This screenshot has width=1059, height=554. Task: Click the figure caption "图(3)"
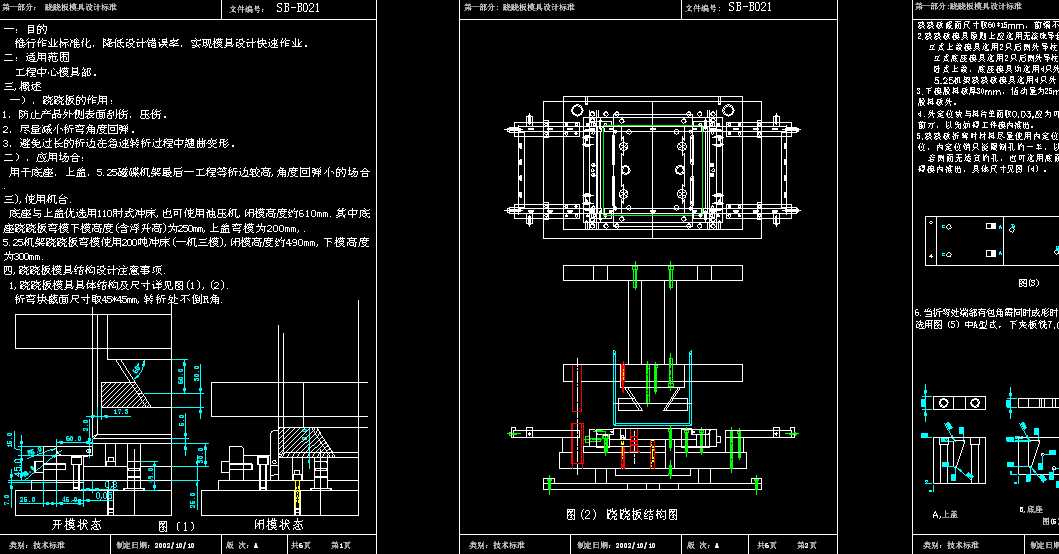1029,283
